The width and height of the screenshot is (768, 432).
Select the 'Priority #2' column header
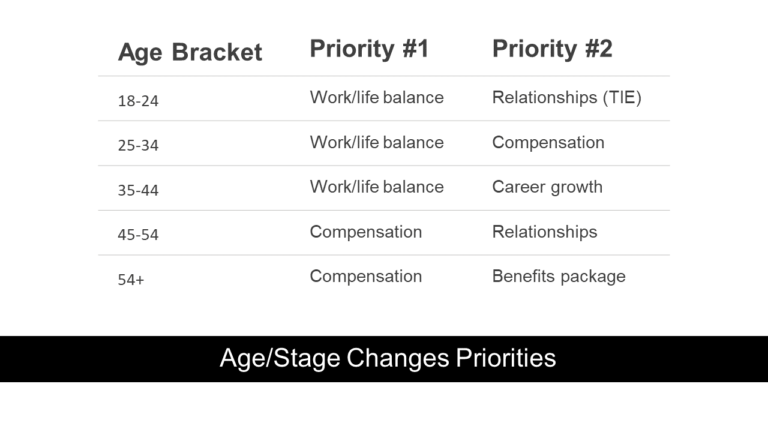552,48
